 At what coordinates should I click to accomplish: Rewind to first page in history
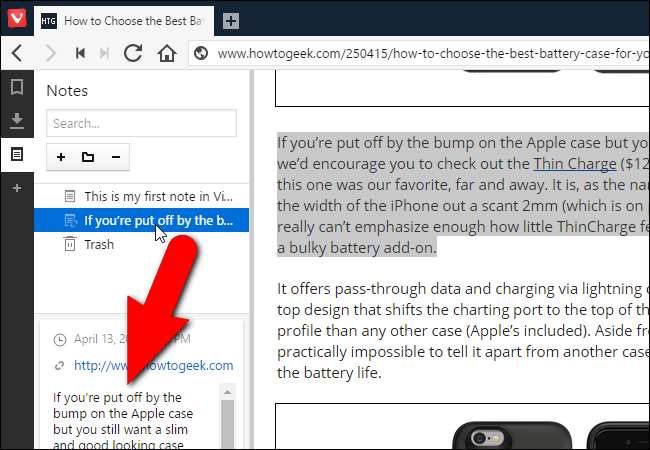tap(80, 53)
